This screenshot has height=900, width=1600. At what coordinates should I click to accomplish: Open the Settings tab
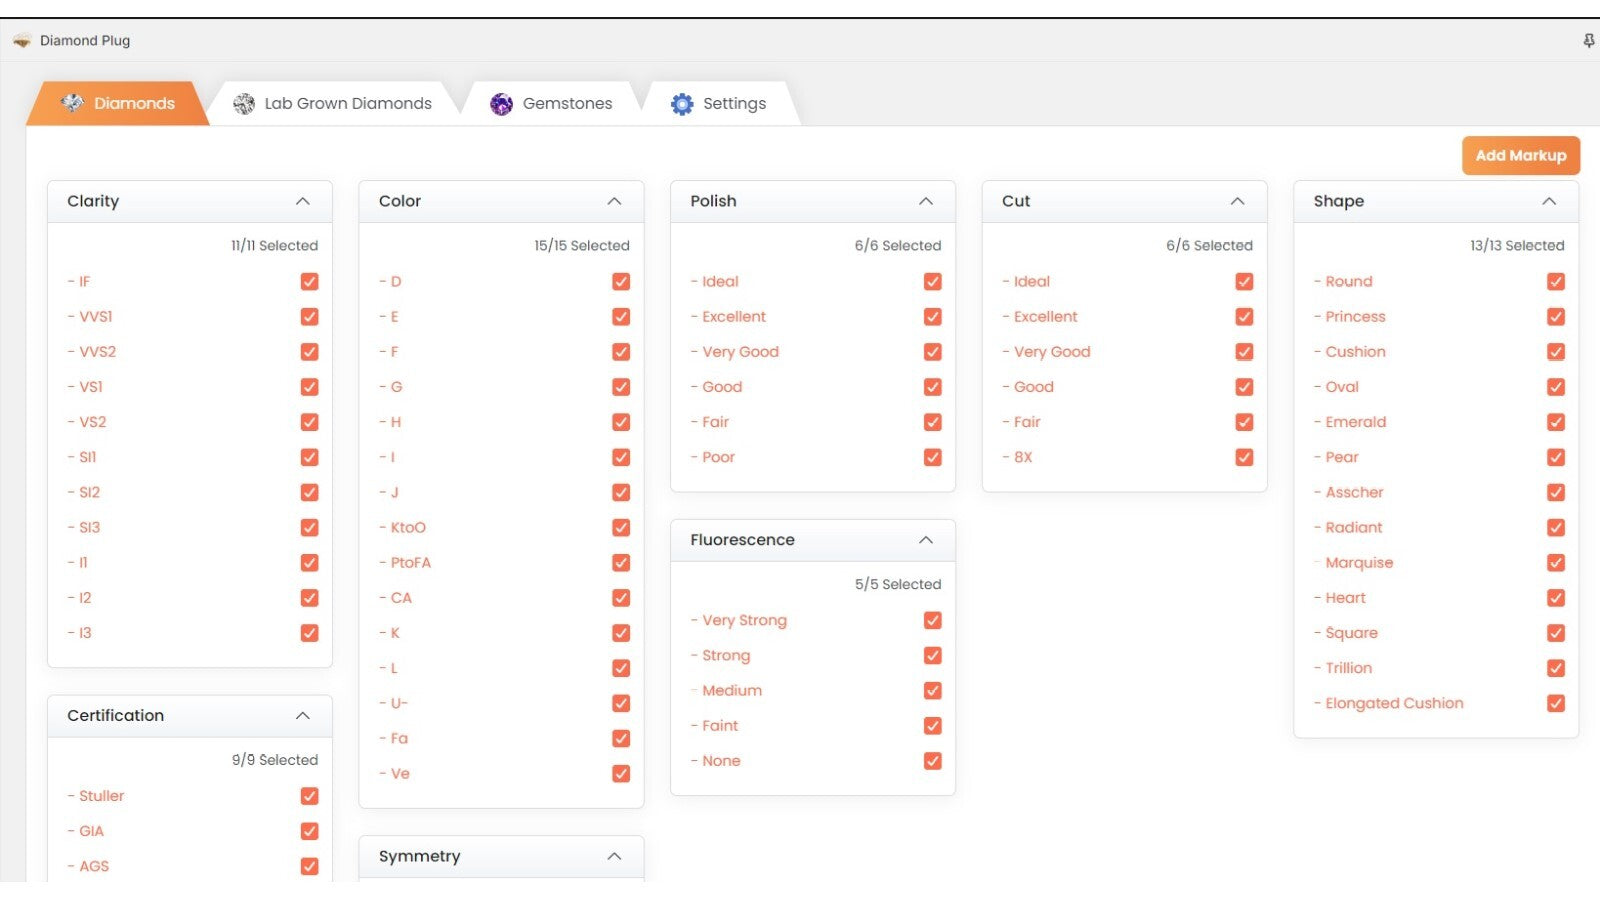pyautogui.click(x=720, y=103)
